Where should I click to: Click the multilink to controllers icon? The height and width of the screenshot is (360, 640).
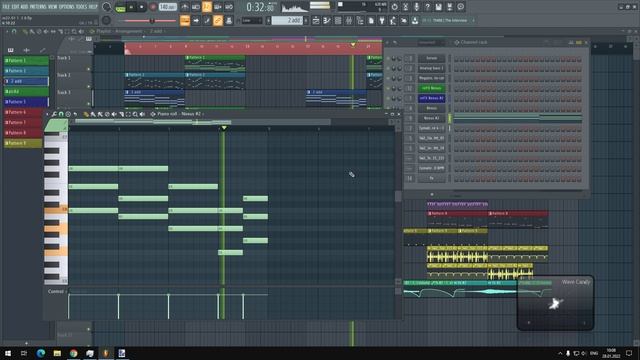[x=229, y=20]
